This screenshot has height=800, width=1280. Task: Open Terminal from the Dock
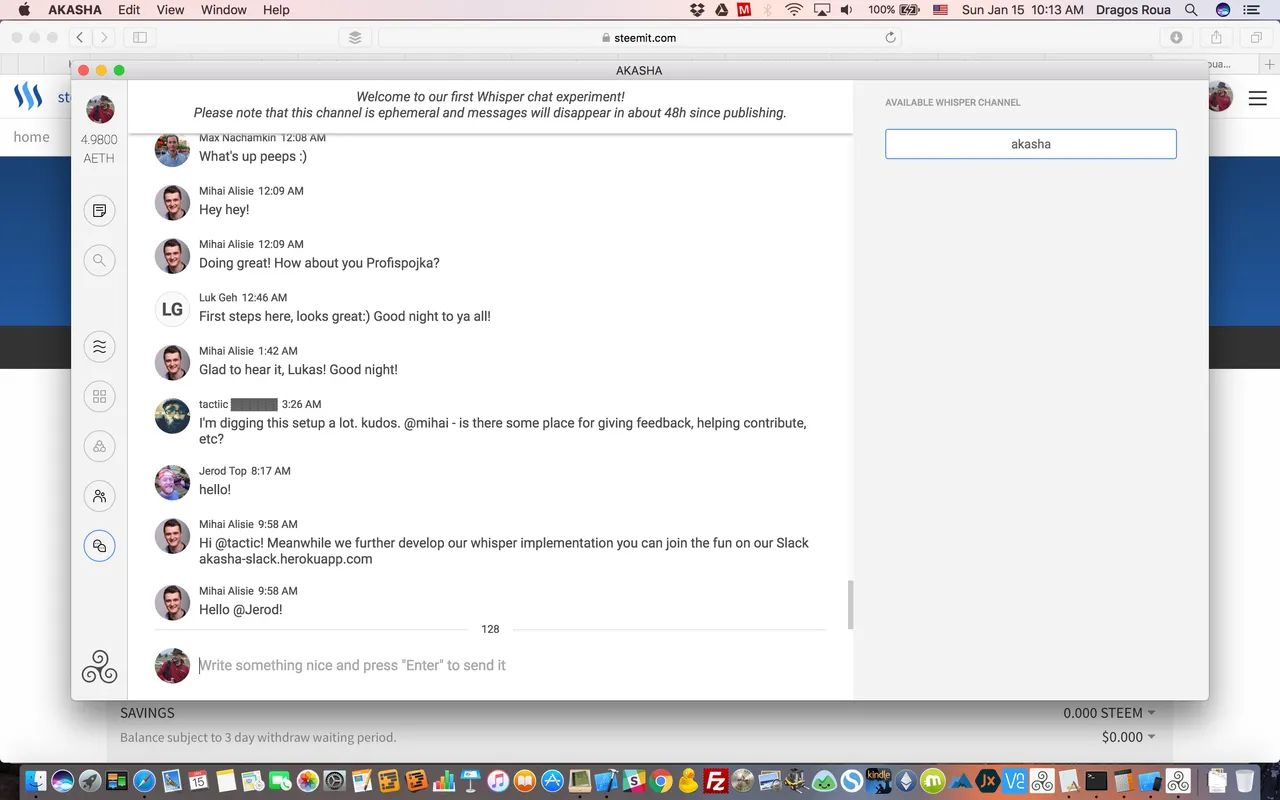tap(1097, 781)
